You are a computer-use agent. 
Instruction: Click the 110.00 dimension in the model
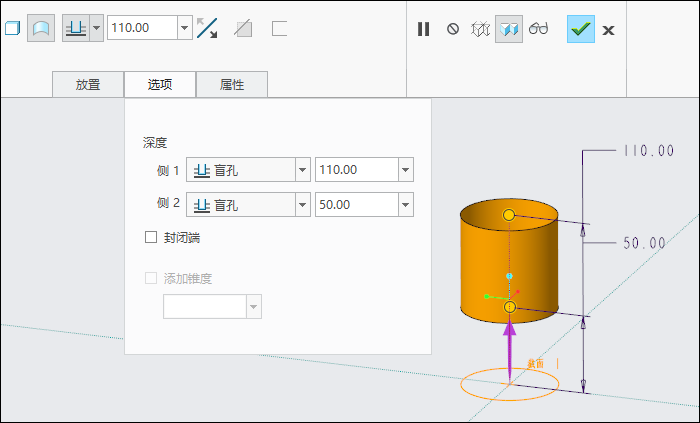click(649, 151)
